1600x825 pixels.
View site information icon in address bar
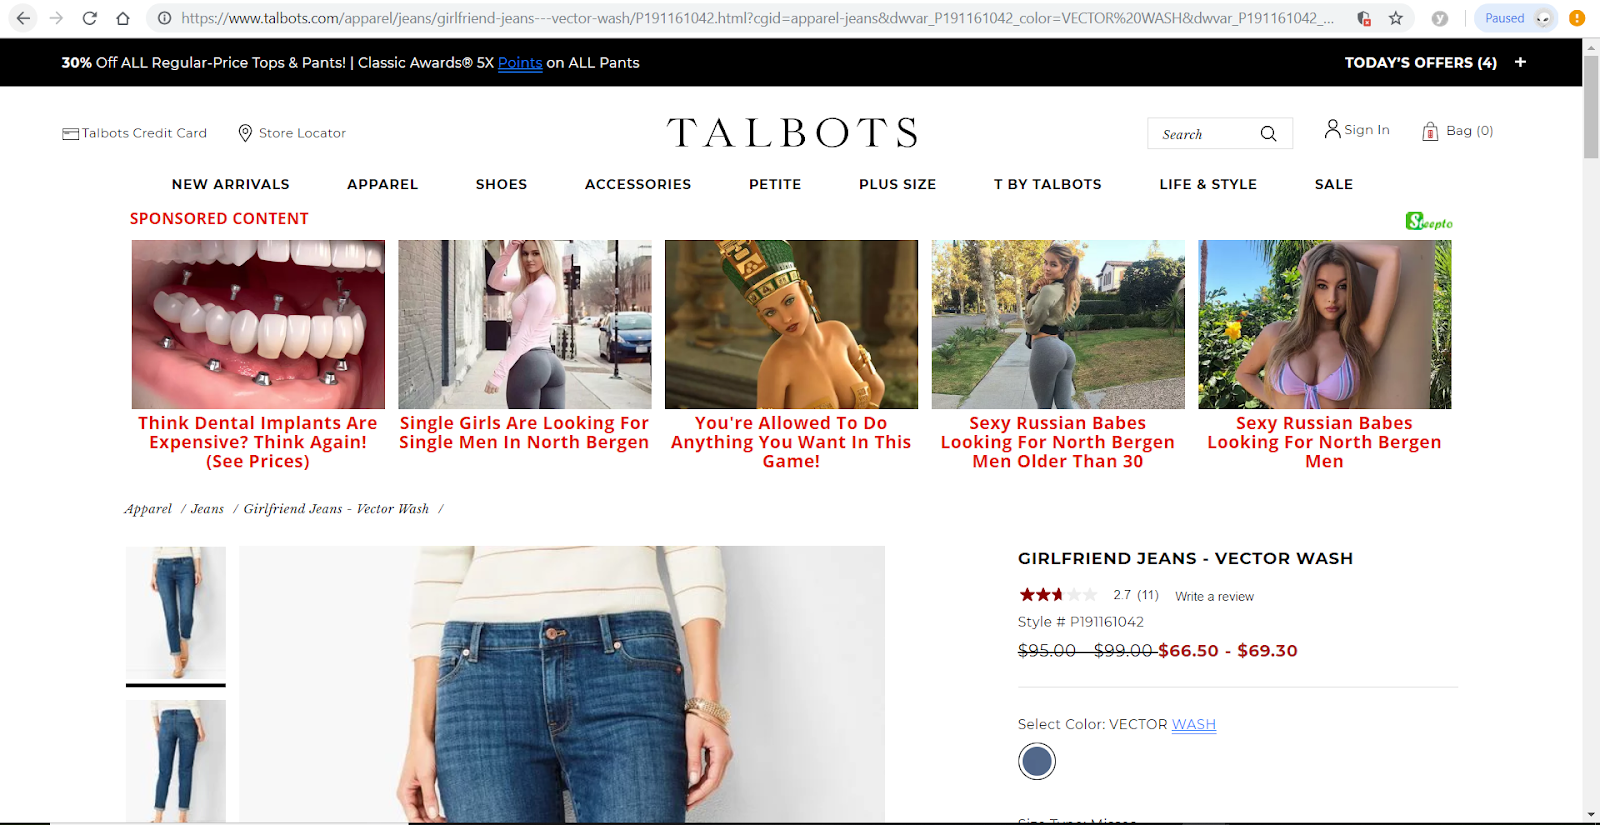point(164,18)
